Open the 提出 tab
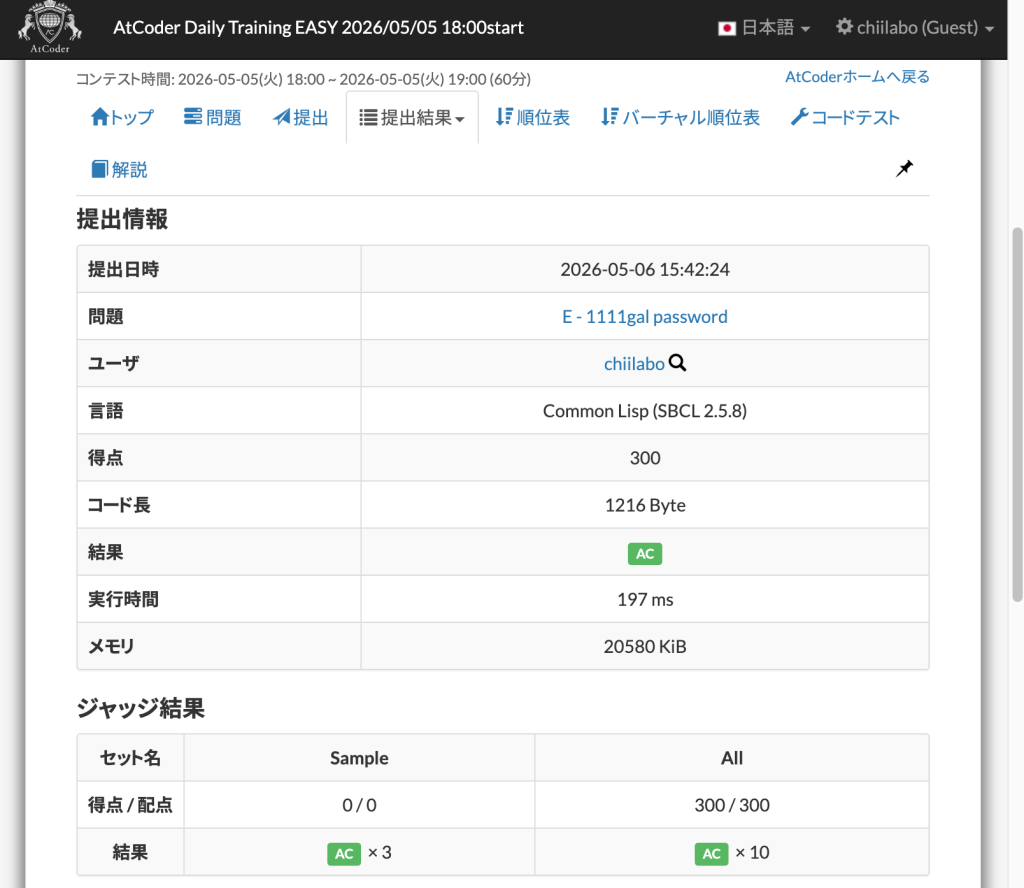This screenshot has height=888, width=1024. [x=300, y=118]
